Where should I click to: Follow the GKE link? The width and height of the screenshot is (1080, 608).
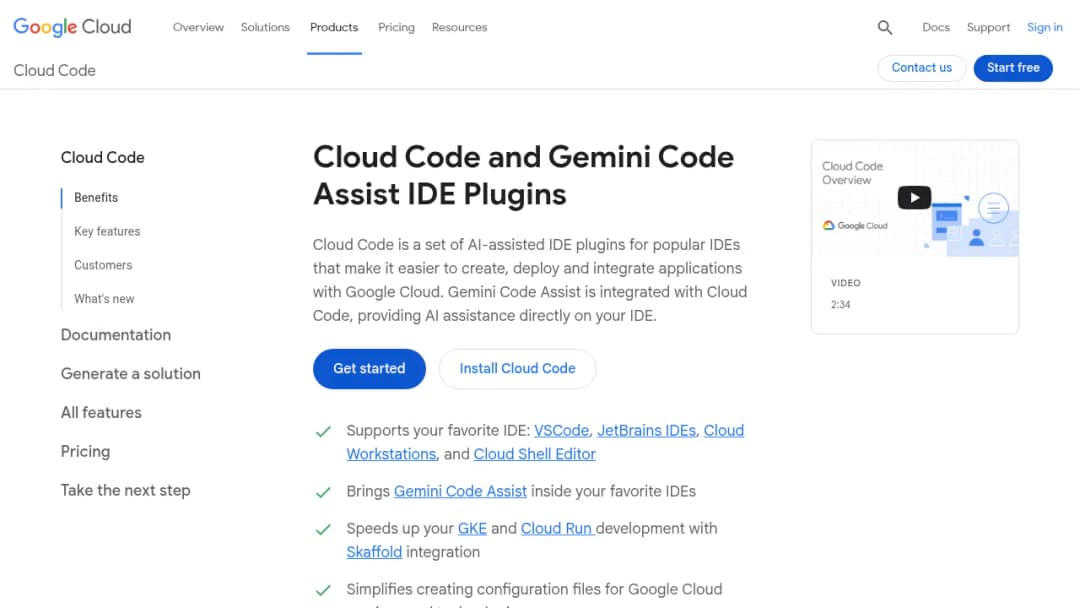click(472, 529)
